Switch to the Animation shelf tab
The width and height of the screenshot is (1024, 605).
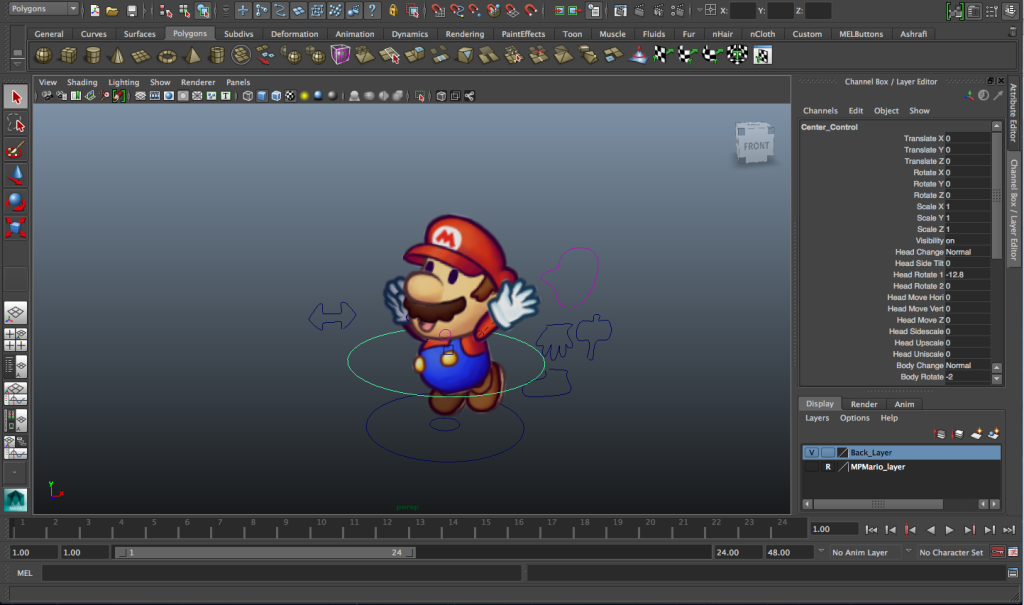point(355,34)
